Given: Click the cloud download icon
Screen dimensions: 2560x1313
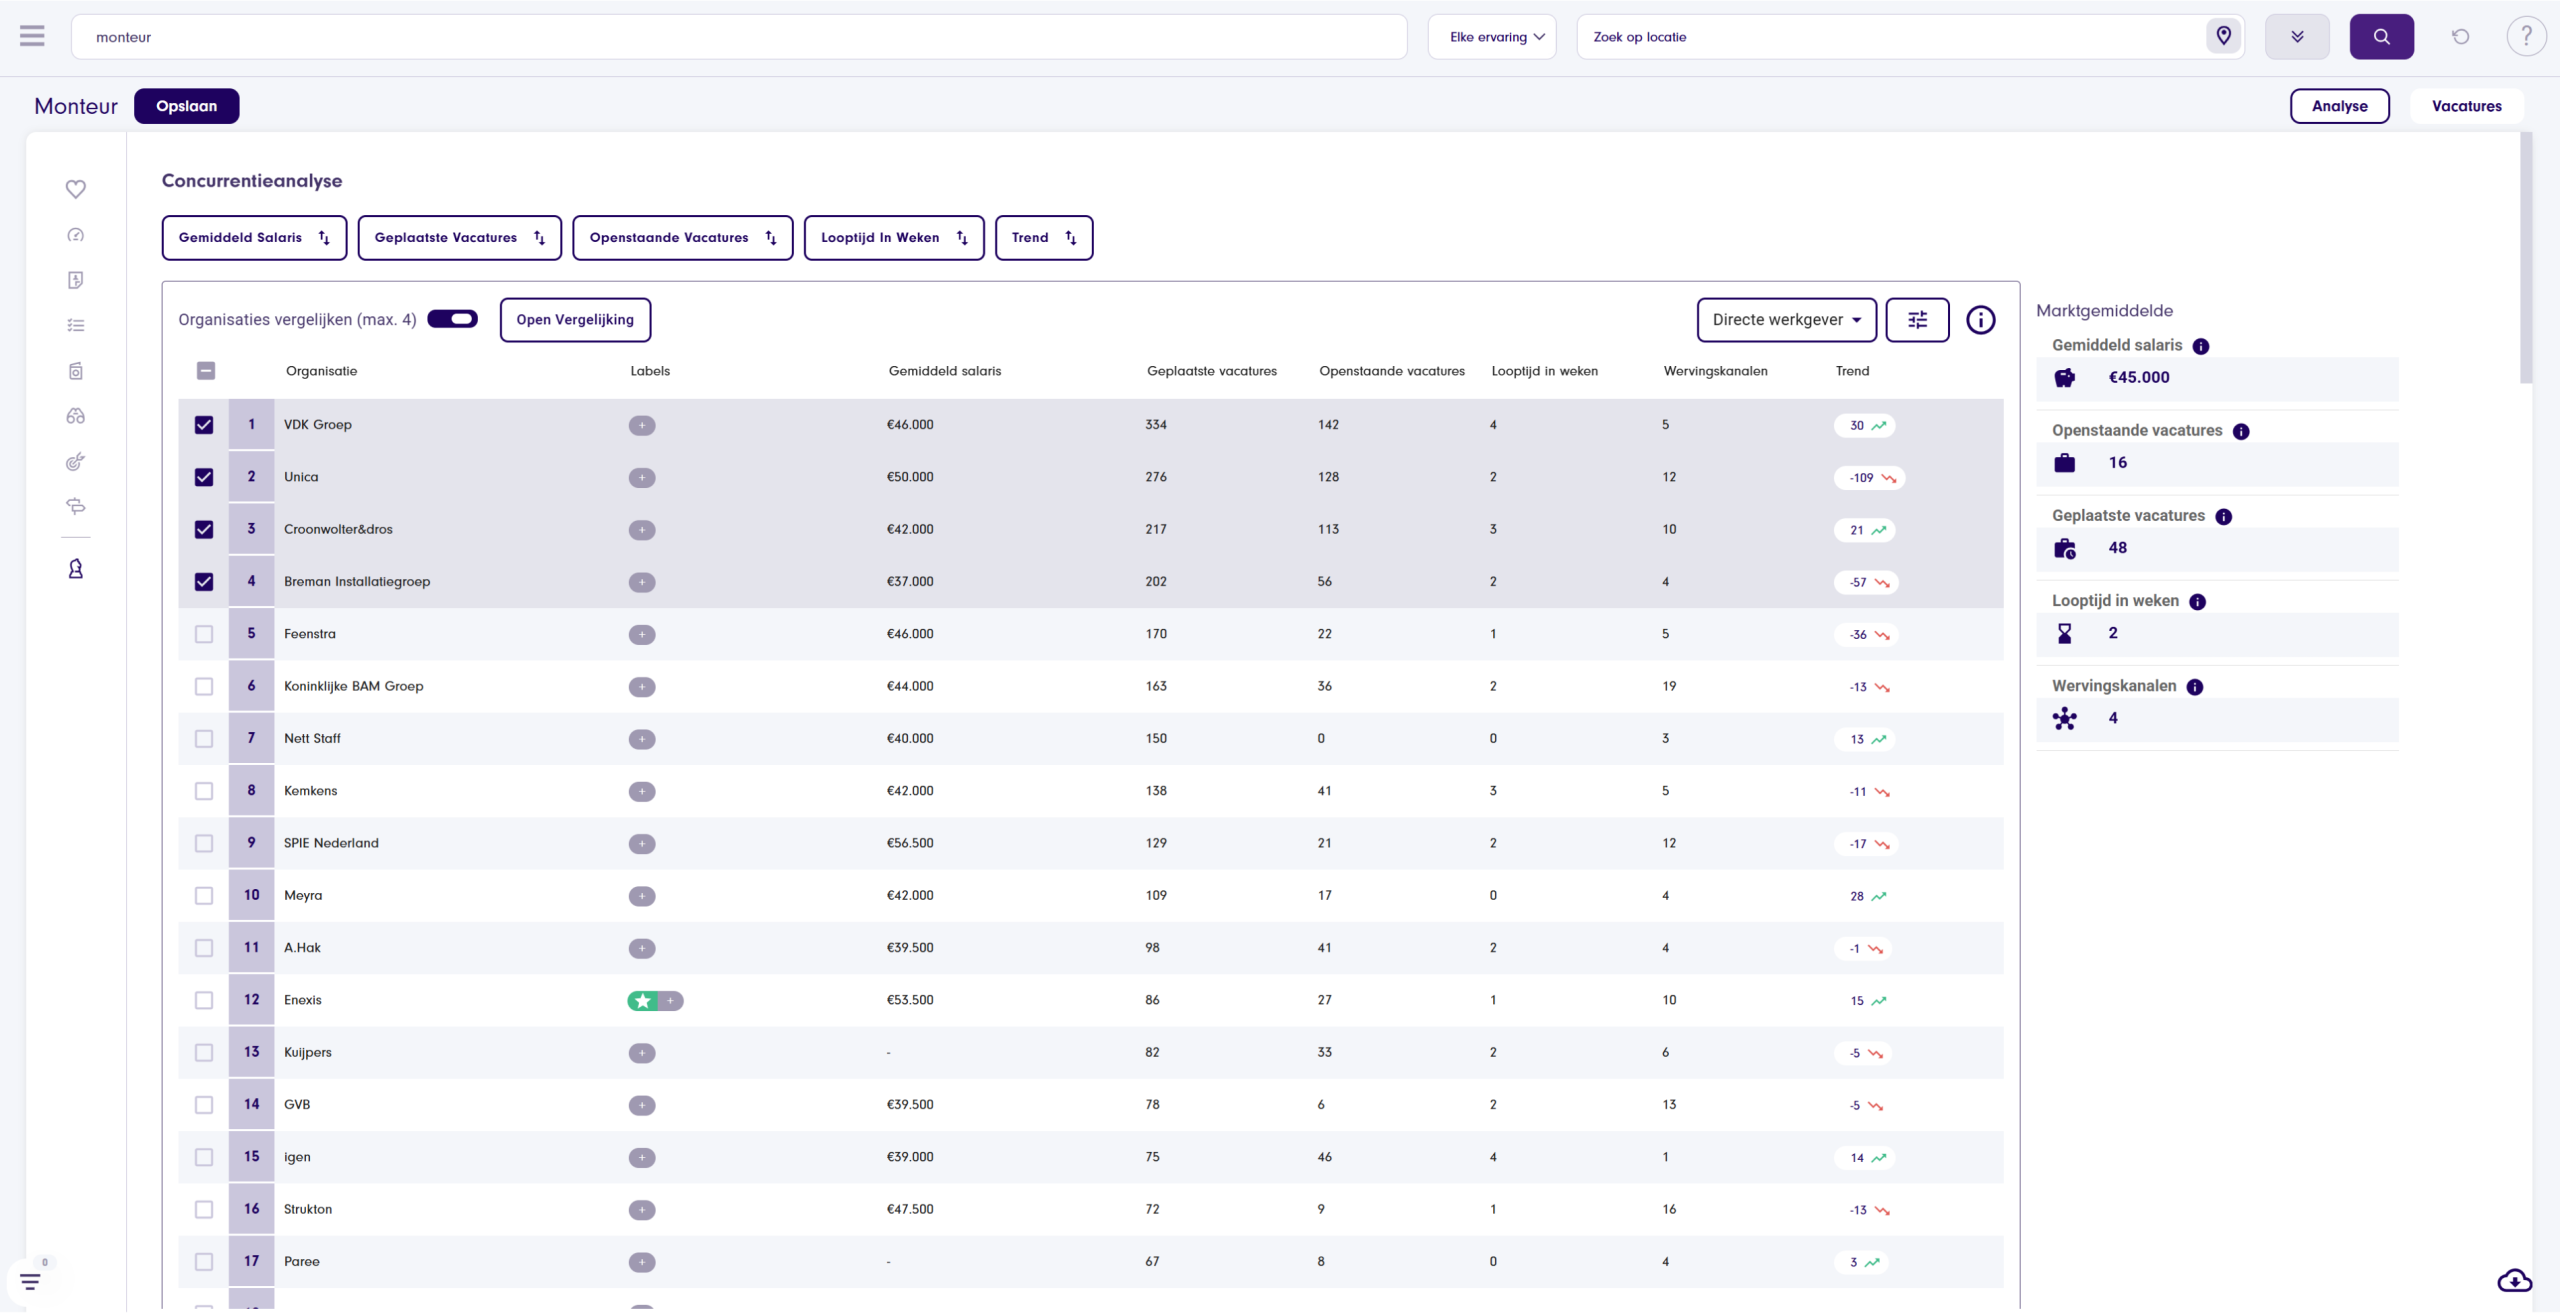Looking at the screenshot, I should tap(2514, 1281).
